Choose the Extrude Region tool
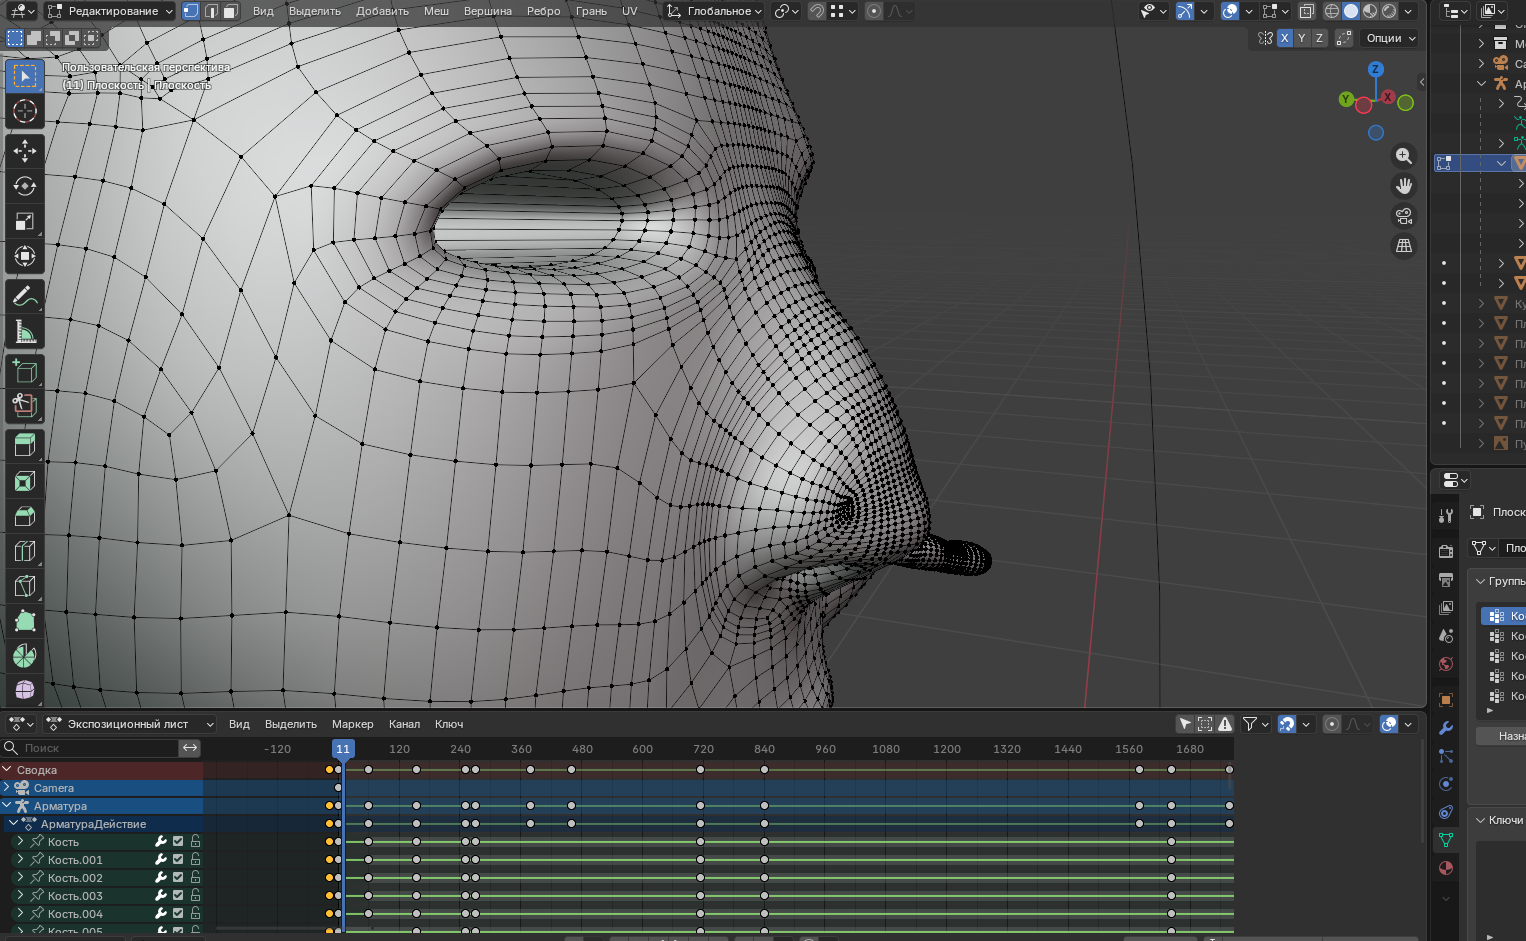The width and height of the screenshot is (1526, 941). pos(24,445)
